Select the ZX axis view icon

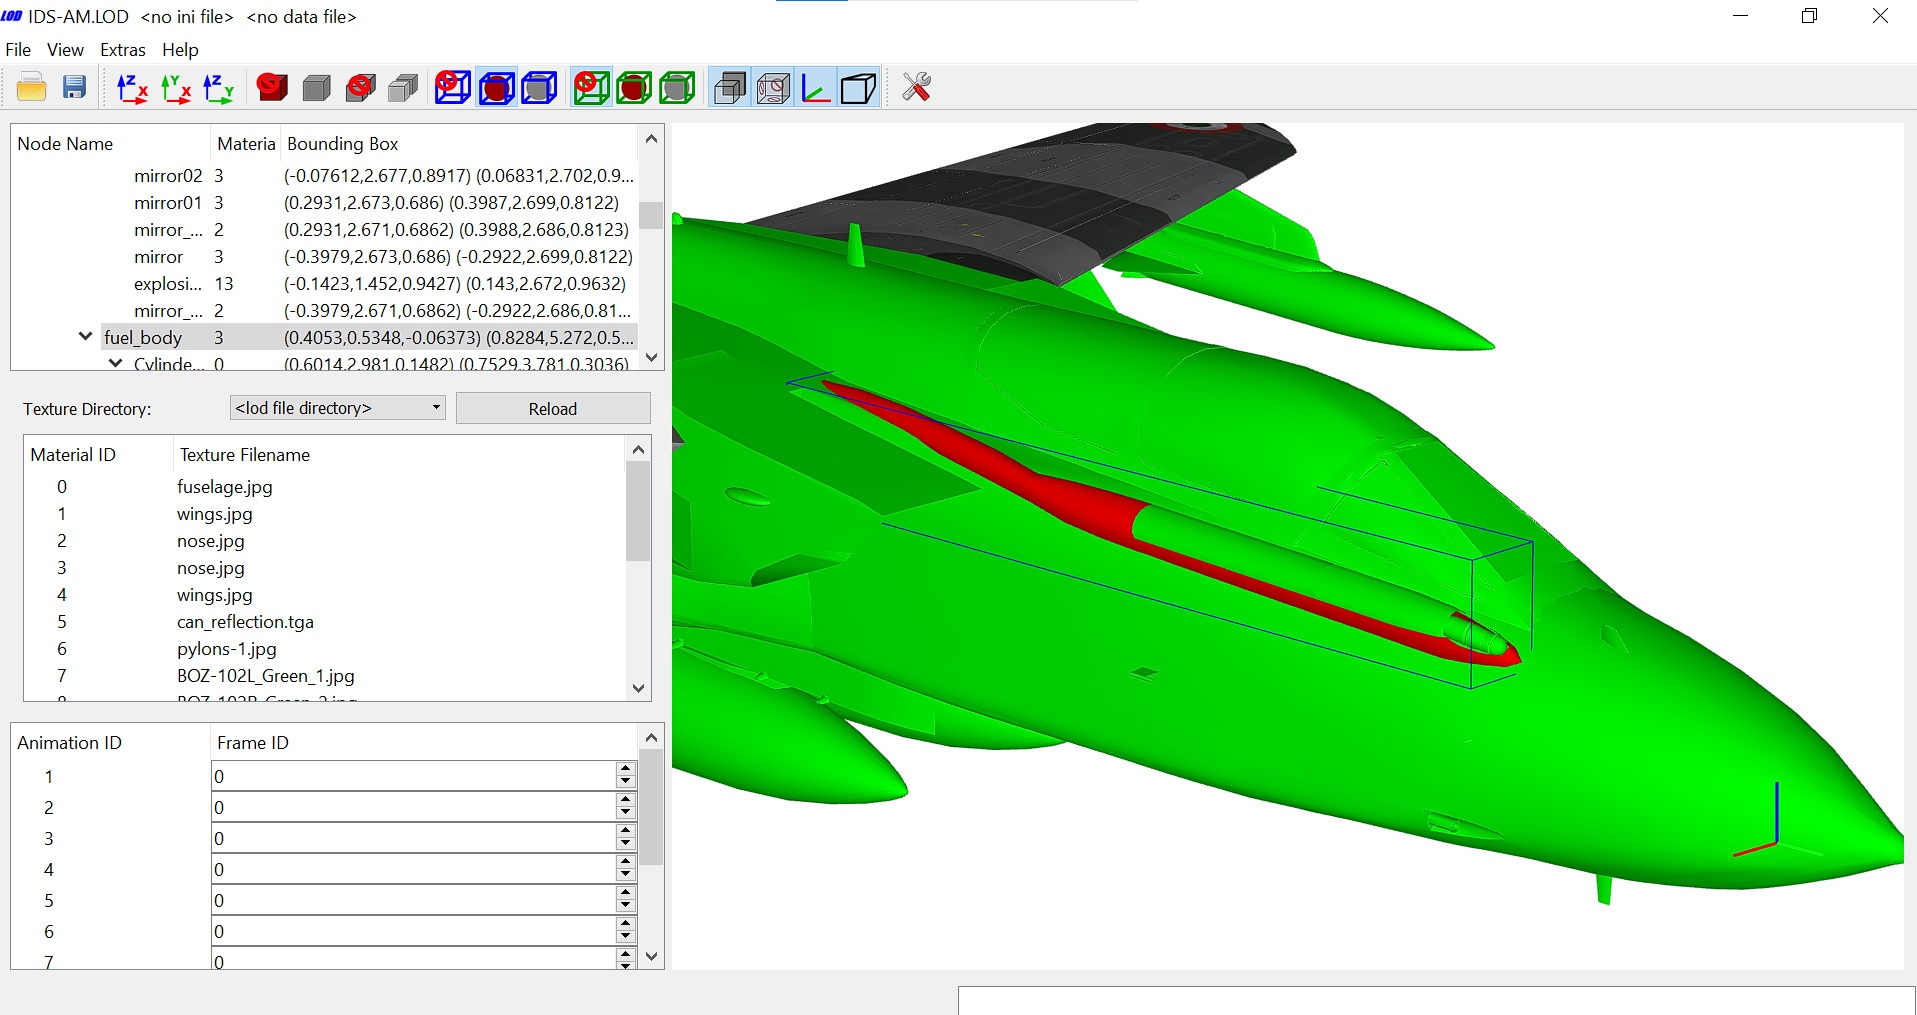[x=132, y=88]
